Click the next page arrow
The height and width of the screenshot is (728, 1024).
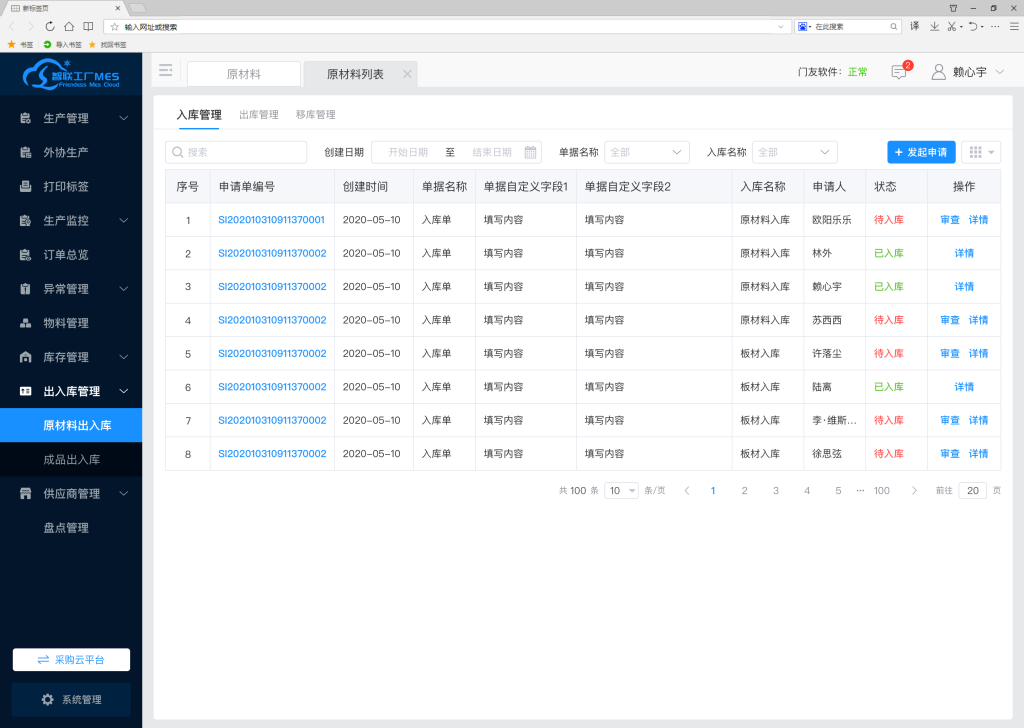click(914, 490)
